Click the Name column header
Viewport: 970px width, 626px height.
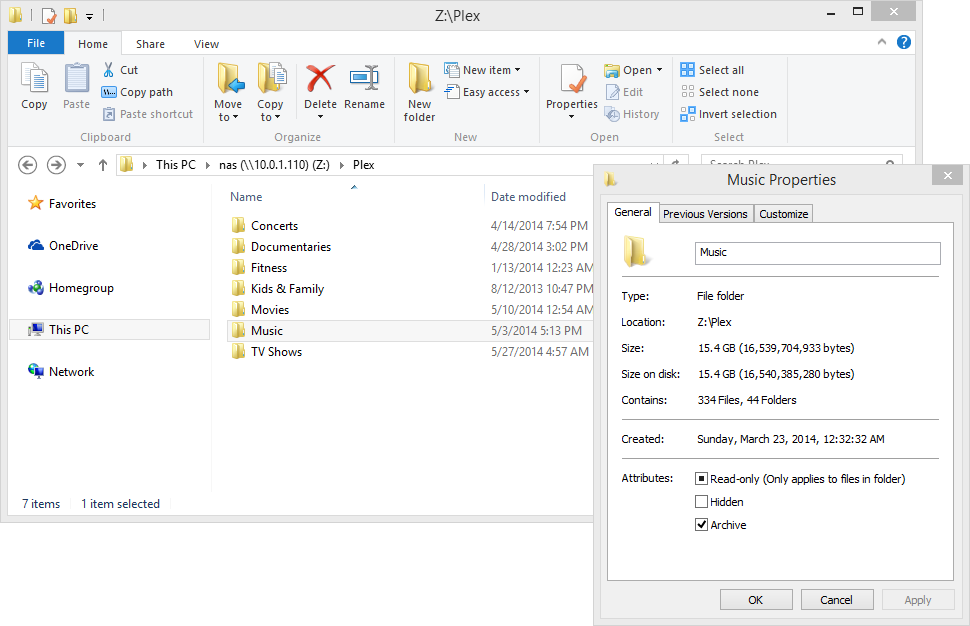pos(246,197)
